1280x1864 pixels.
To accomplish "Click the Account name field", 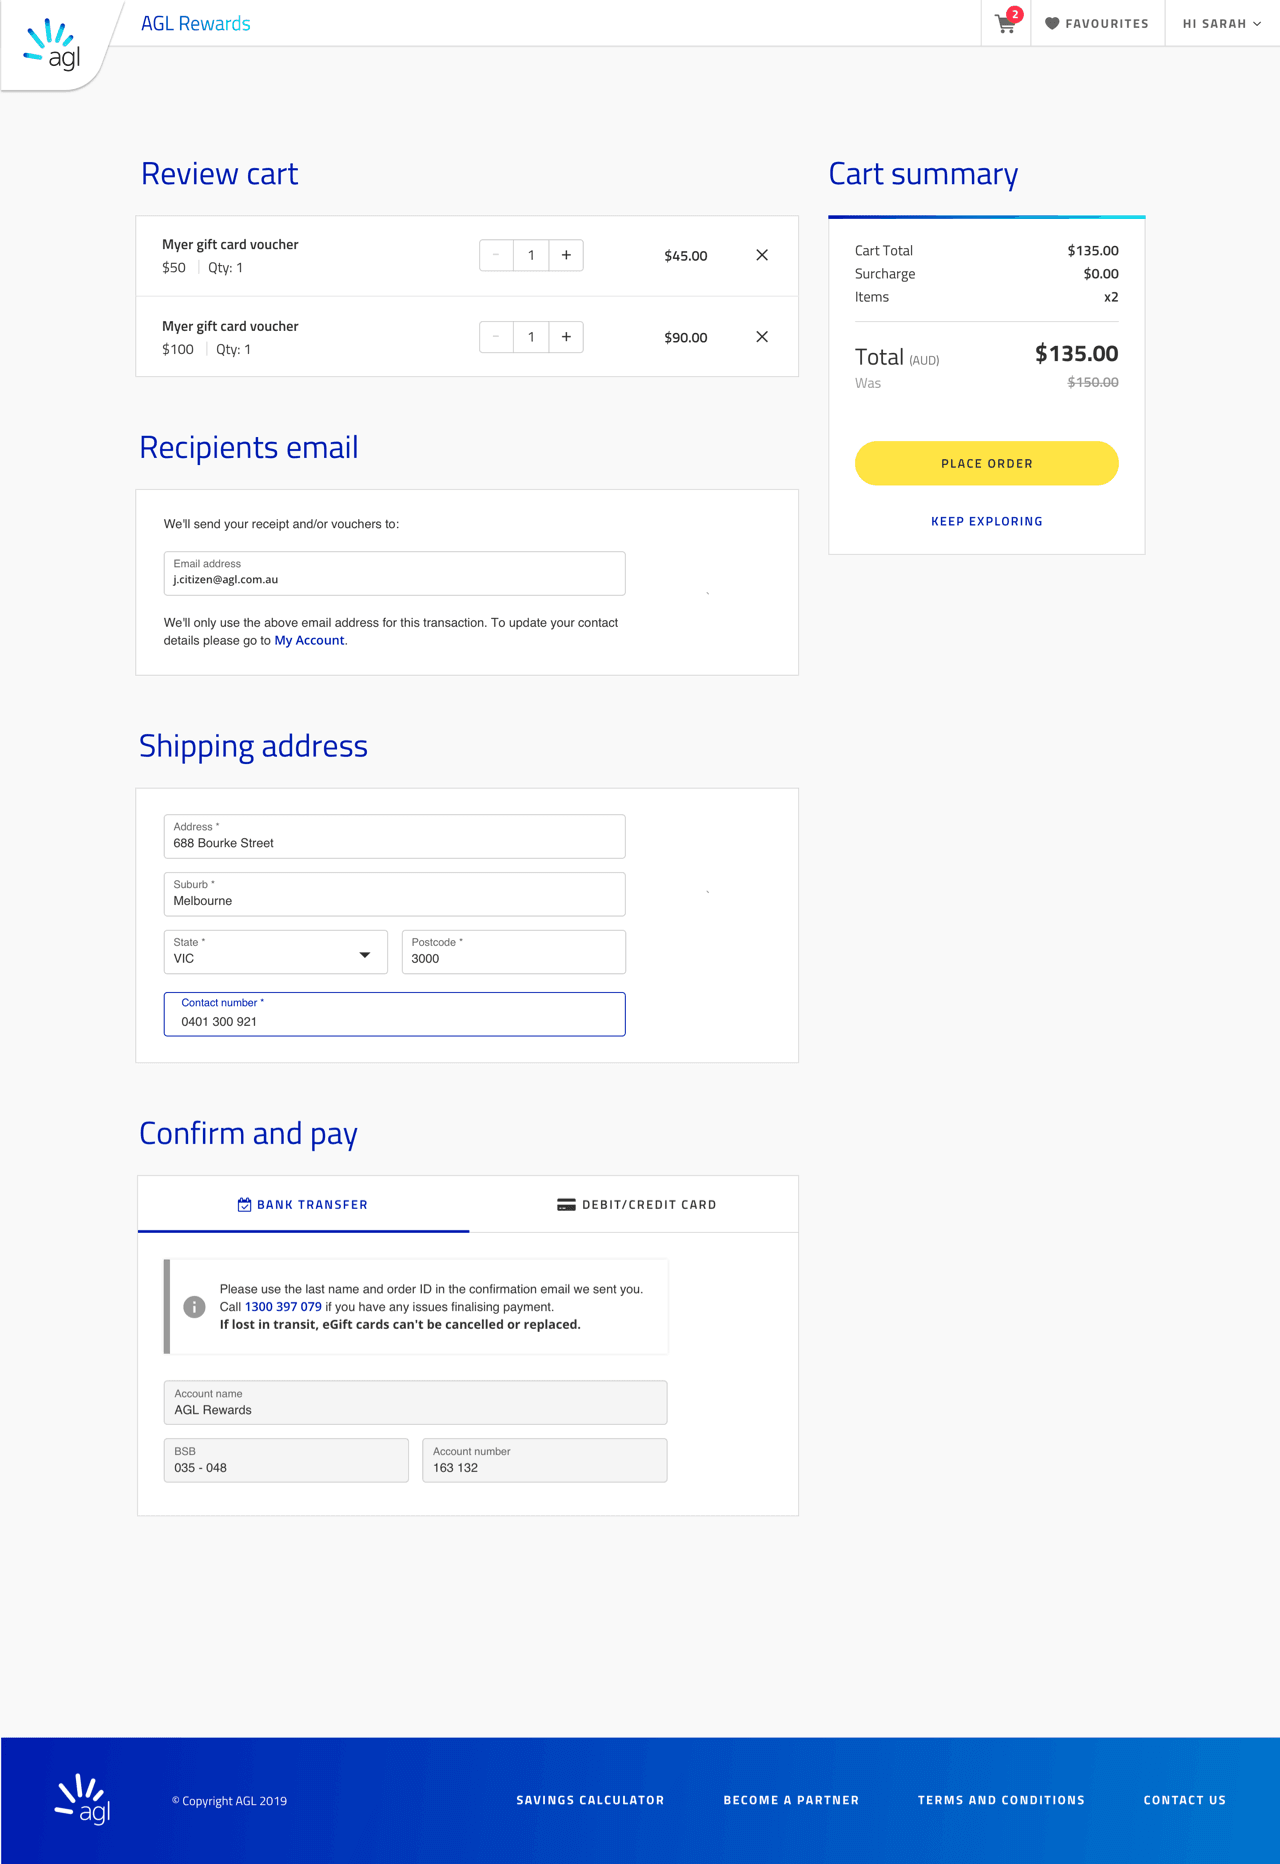I will (415, 1402).
